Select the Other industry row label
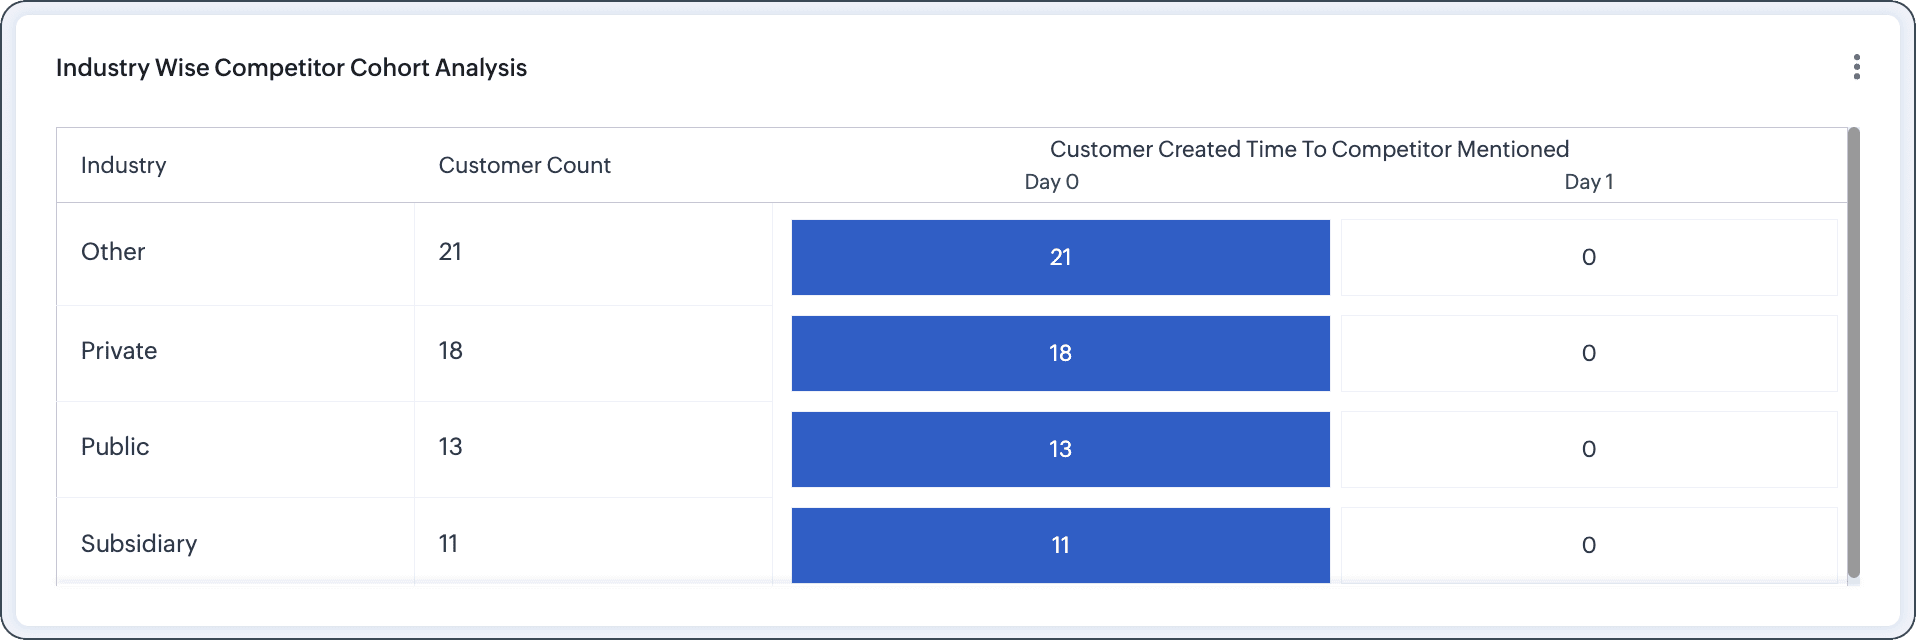 113,252
